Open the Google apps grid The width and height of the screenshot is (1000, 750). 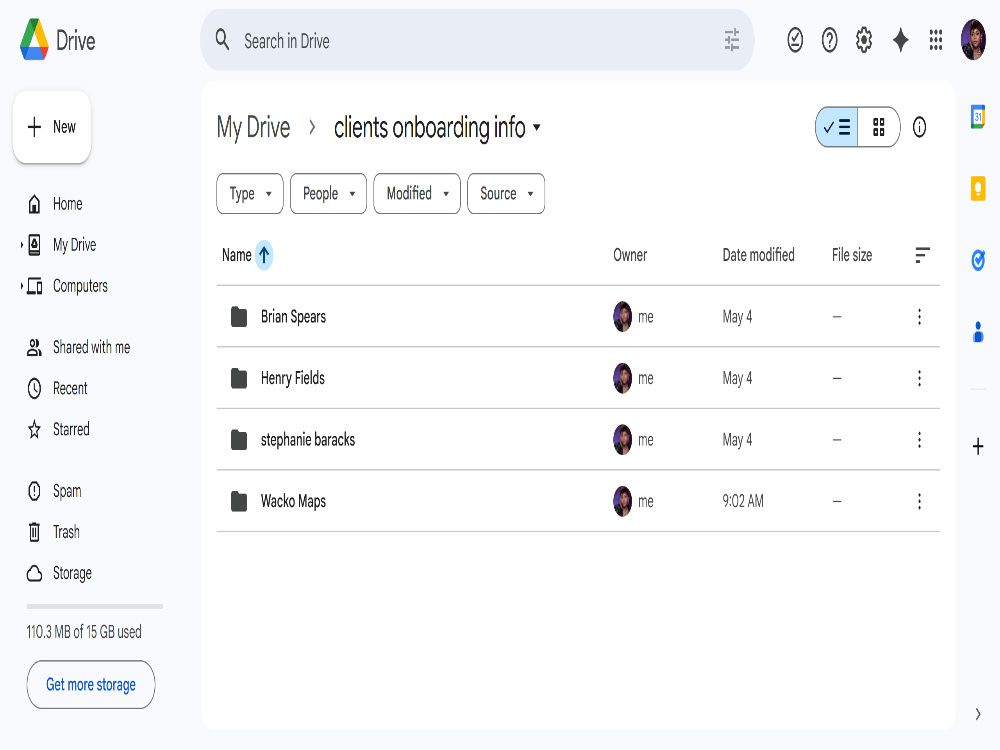tap(936, 40)
